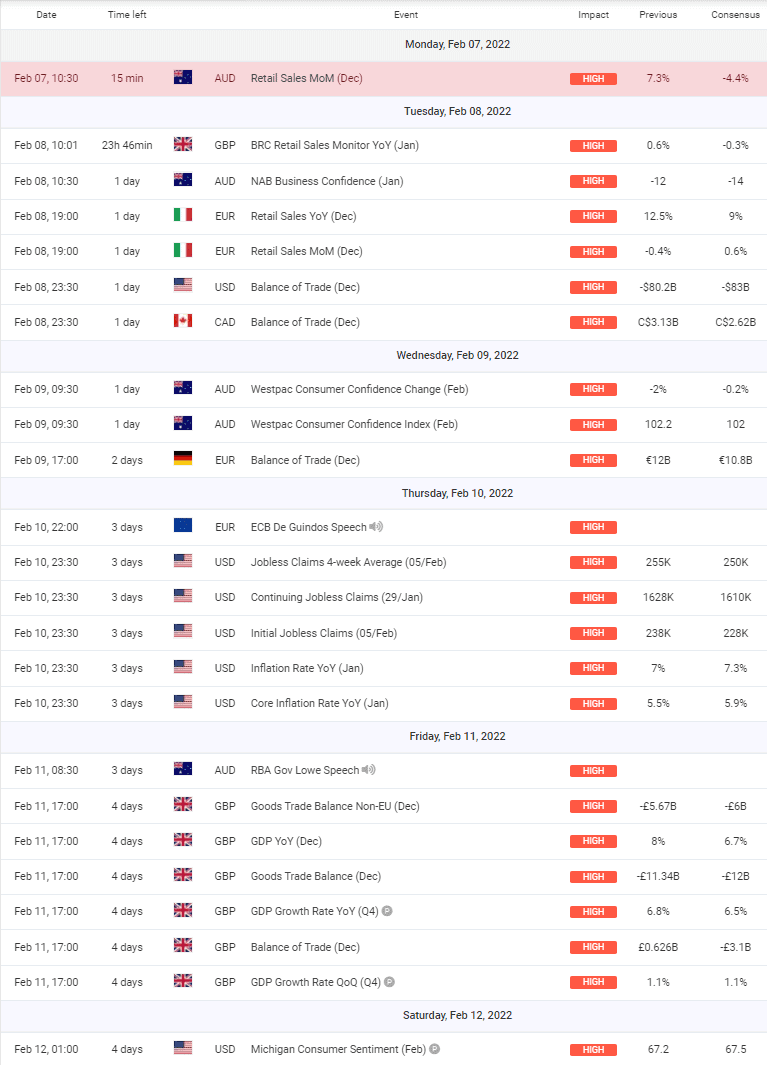Click the -£11.34B previous value
Image resolution: width=767 pixels, height=1065 pixels.
[658, 876]
